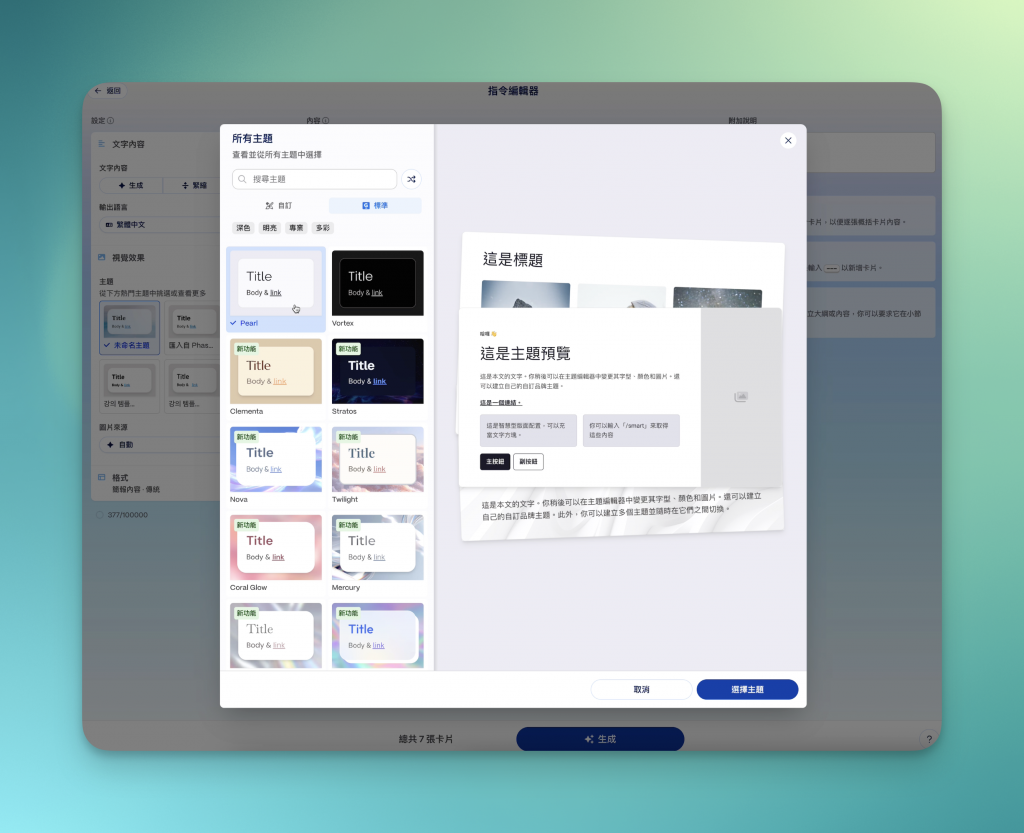Viewport: 1024px width, 833px height.
Task: Click the search magnifier icon in theme search
Action: (x=242, y=179)
